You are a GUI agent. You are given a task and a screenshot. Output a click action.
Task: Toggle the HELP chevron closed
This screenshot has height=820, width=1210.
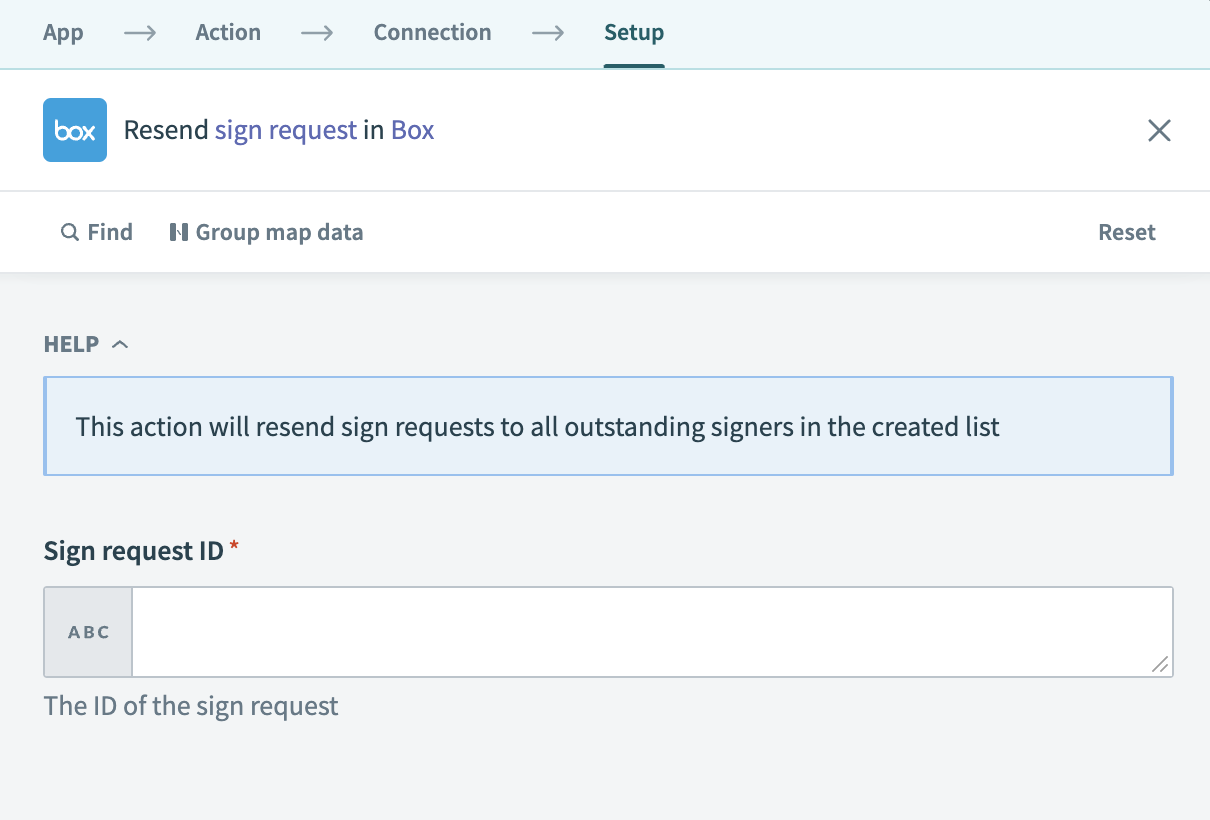pos(121,343)
